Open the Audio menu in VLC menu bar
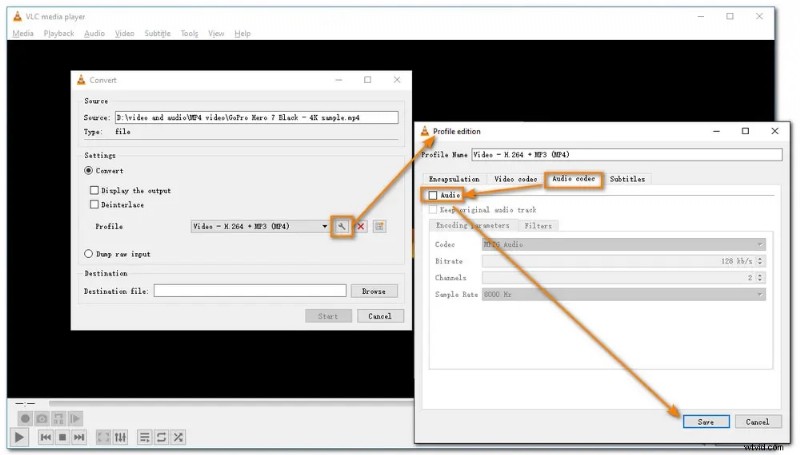The image size is (800, 455). pyautogui.click(x=94, y=33)
